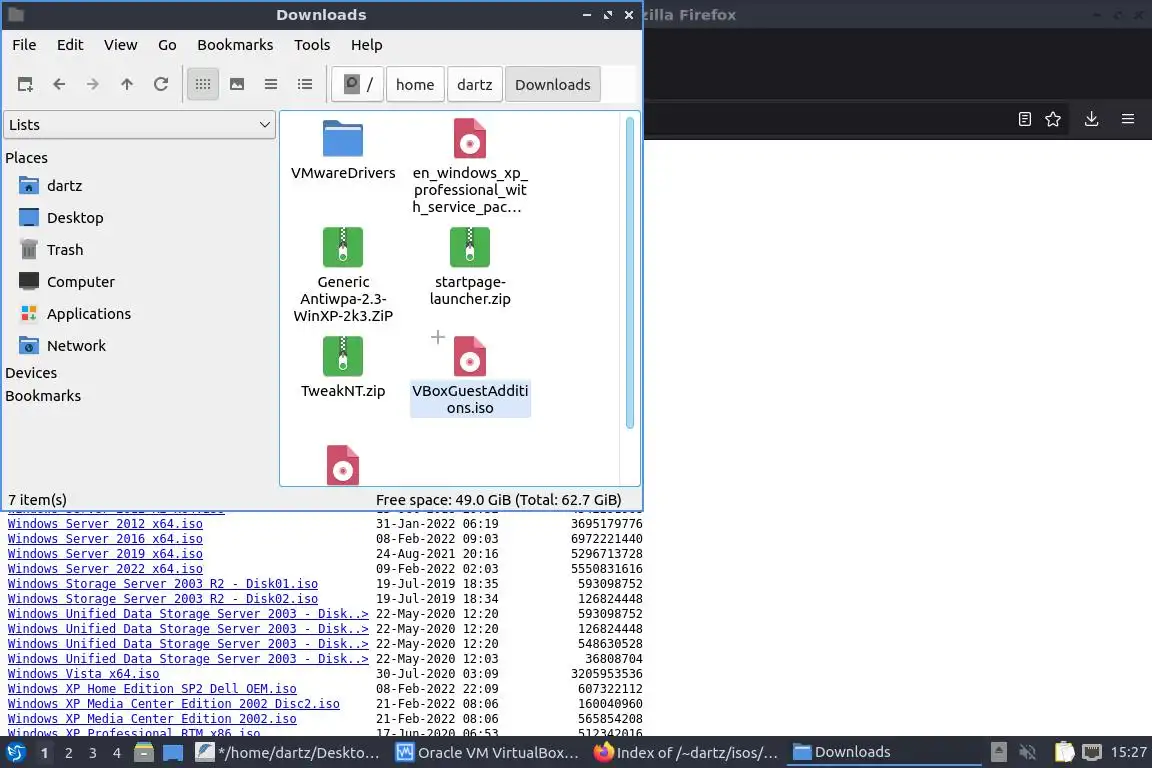The height and width of the screenshot is (768, 1152).
Task: Open Windows_XP_Media_Center_Edition_2002_Disc2.iso link
Action: point(173,704)
